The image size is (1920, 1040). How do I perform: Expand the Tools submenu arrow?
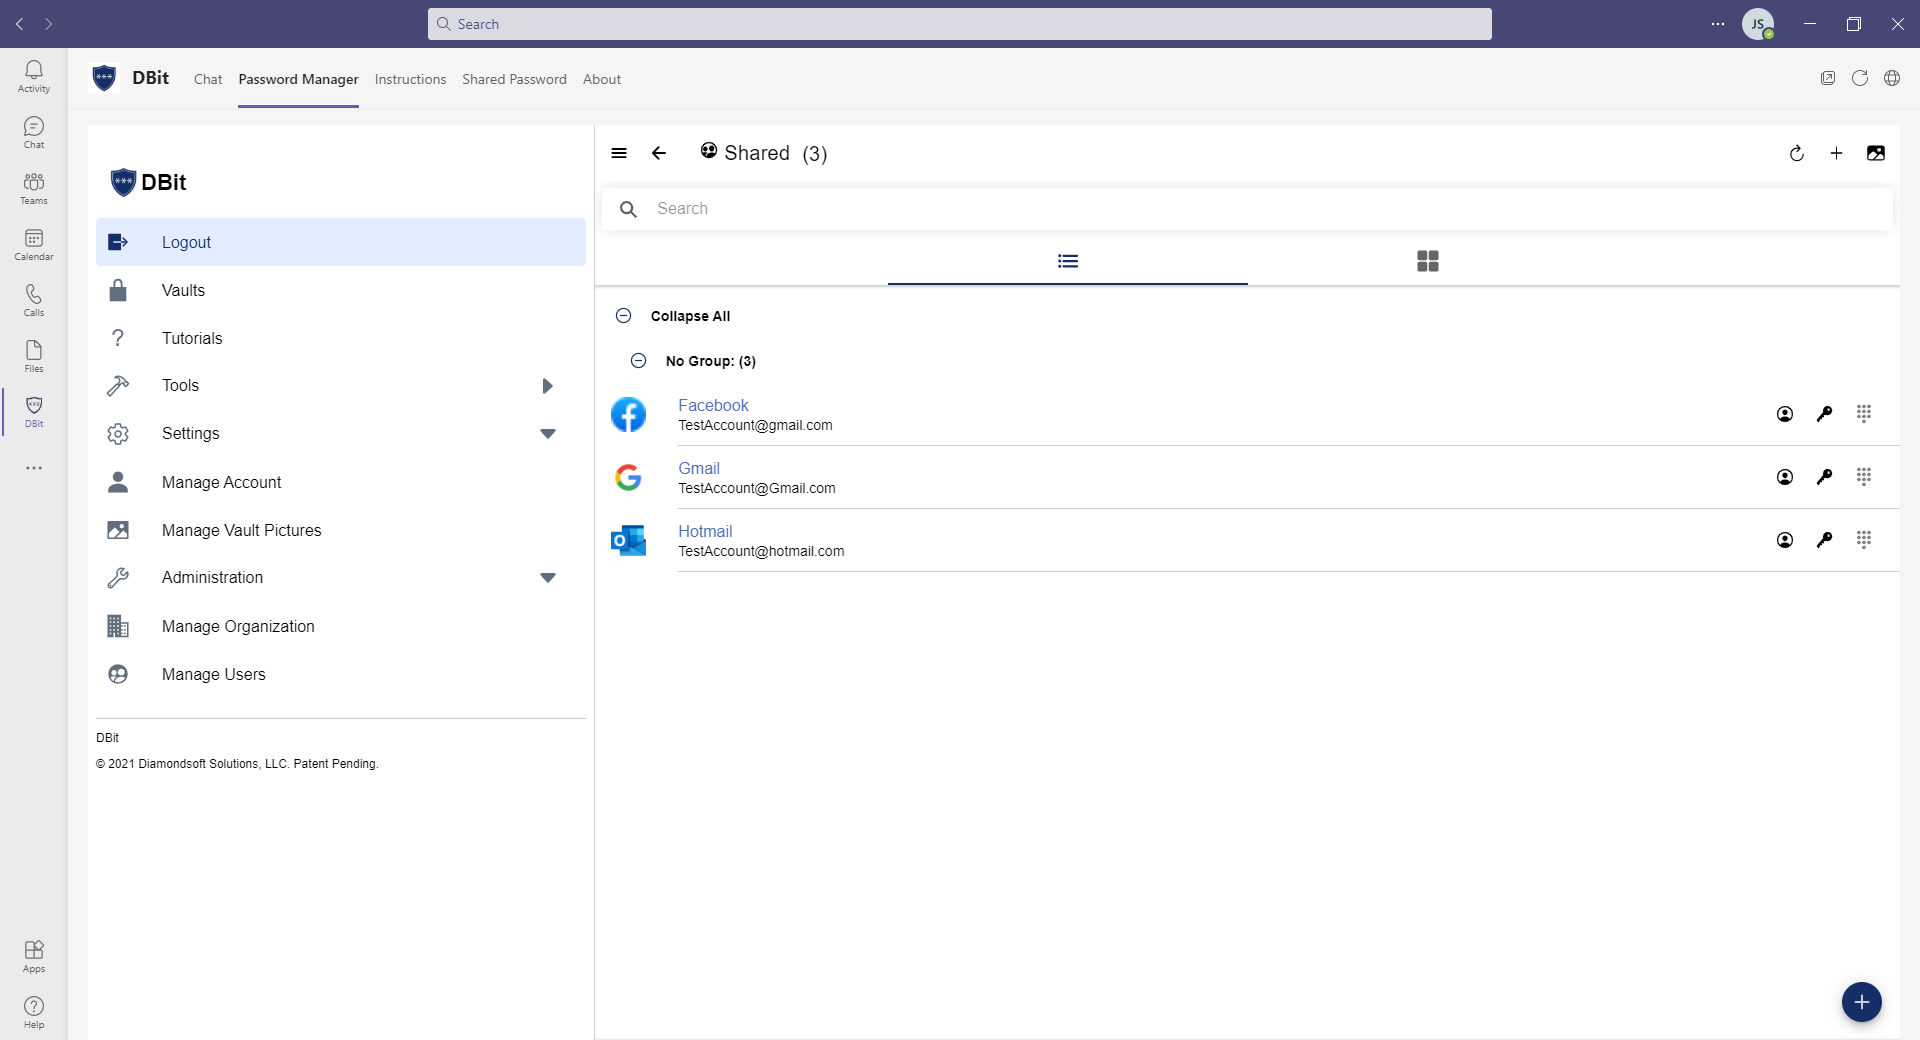547,386
